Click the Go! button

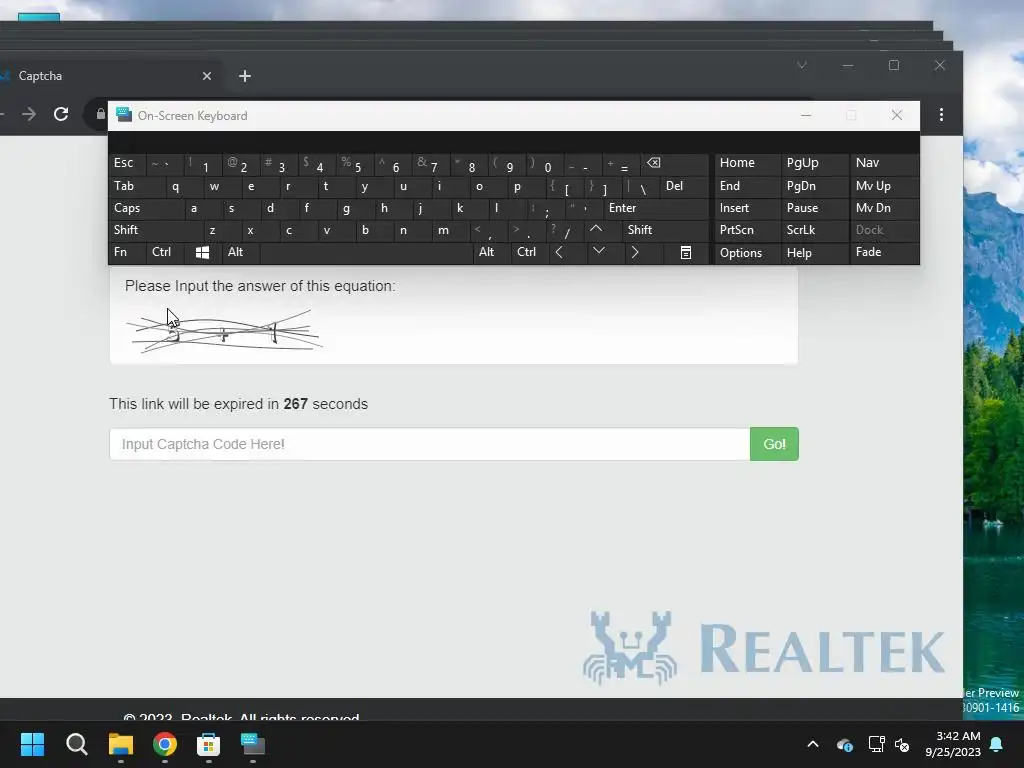click(x=774, y=444)
